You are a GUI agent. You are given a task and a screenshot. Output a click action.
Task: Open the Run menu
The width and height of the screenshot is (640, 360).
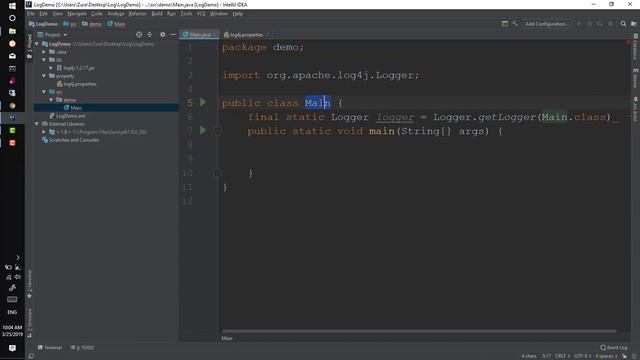pos(171,14)
